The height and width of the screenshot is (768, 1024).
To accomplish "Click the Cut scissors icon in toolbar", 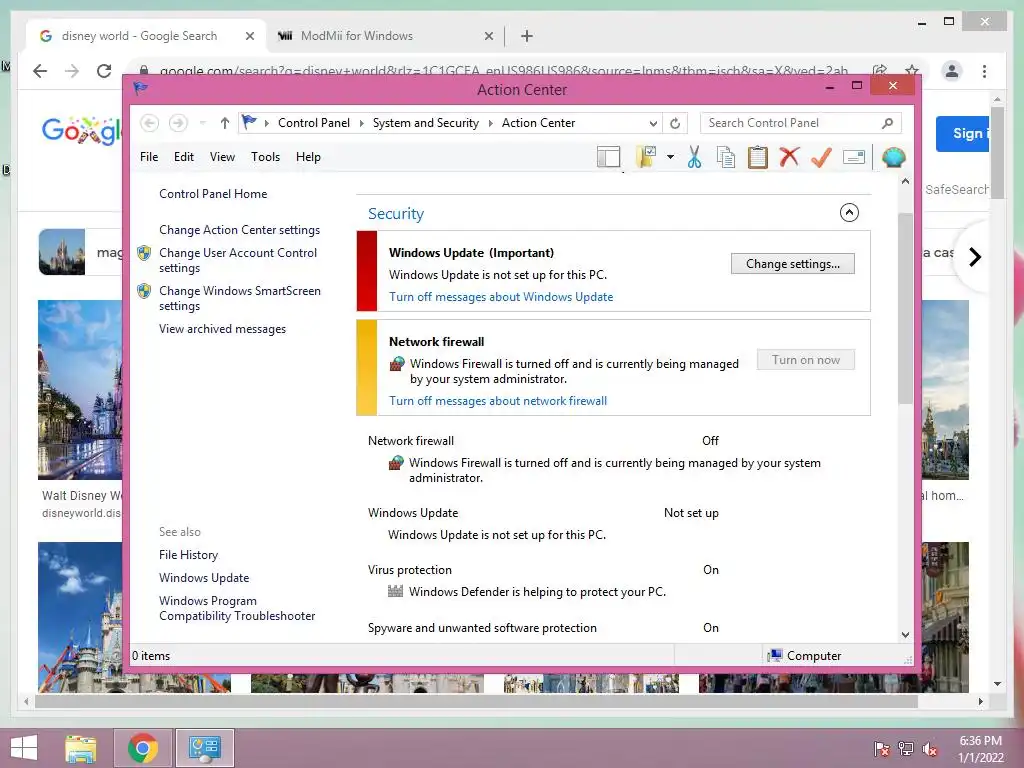I will pyautogui.click(x=694, y=157).
